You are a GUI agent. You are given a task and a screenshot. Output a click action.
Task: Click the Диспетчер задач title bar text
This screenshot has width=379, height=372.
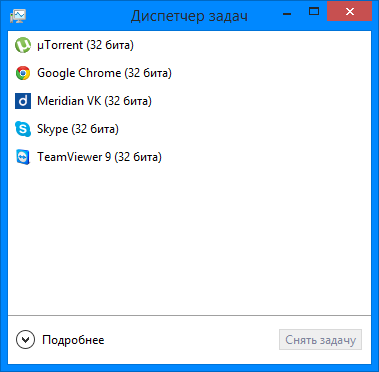pos(189,16)
